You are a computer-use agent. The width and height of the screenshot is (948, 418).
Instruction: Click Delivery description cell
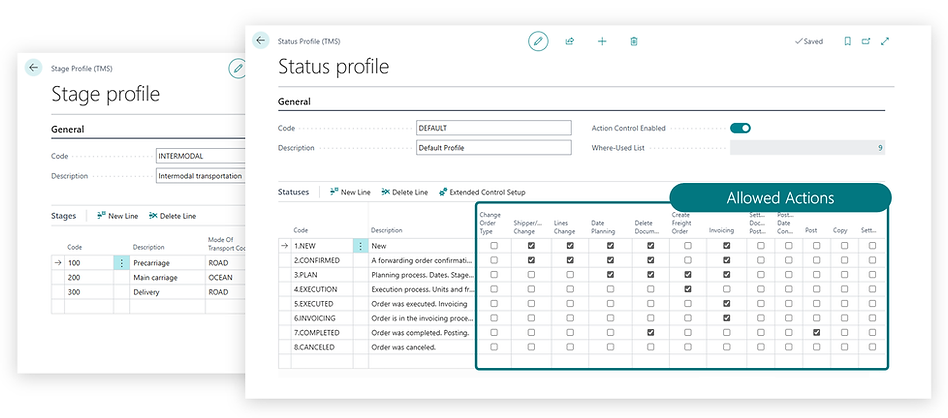[x=167, y=292]
